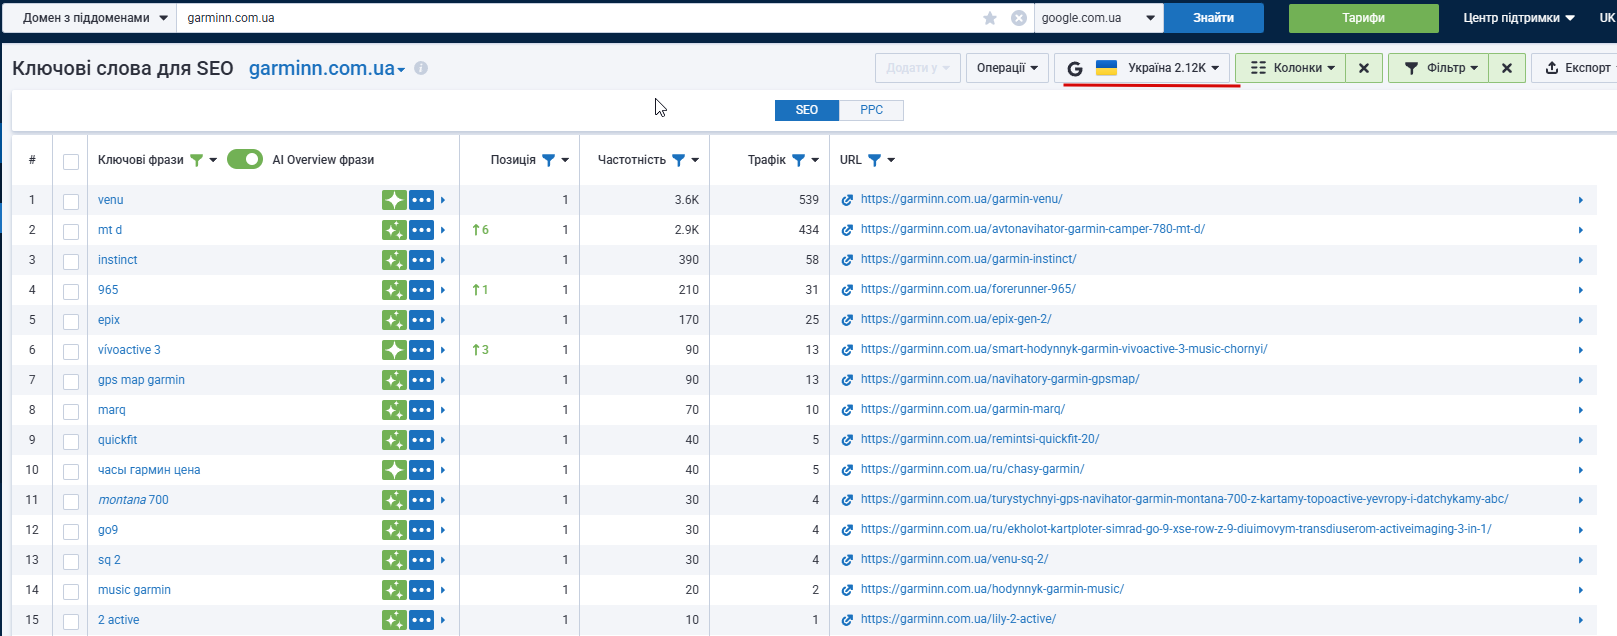
Task: Check the select-all checkbox in table header
Action: (x=71, y=162)
